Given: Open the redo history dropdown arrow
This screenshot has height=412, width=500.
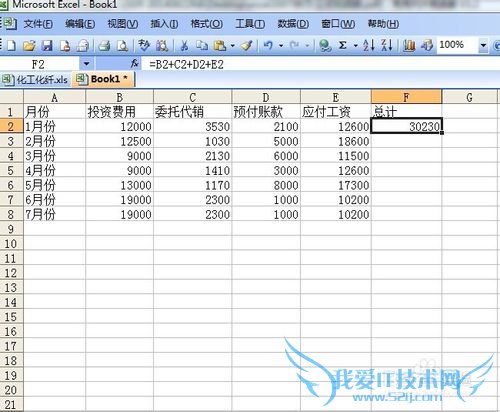Looking at the screenshot, I should [x=307, y=45].
